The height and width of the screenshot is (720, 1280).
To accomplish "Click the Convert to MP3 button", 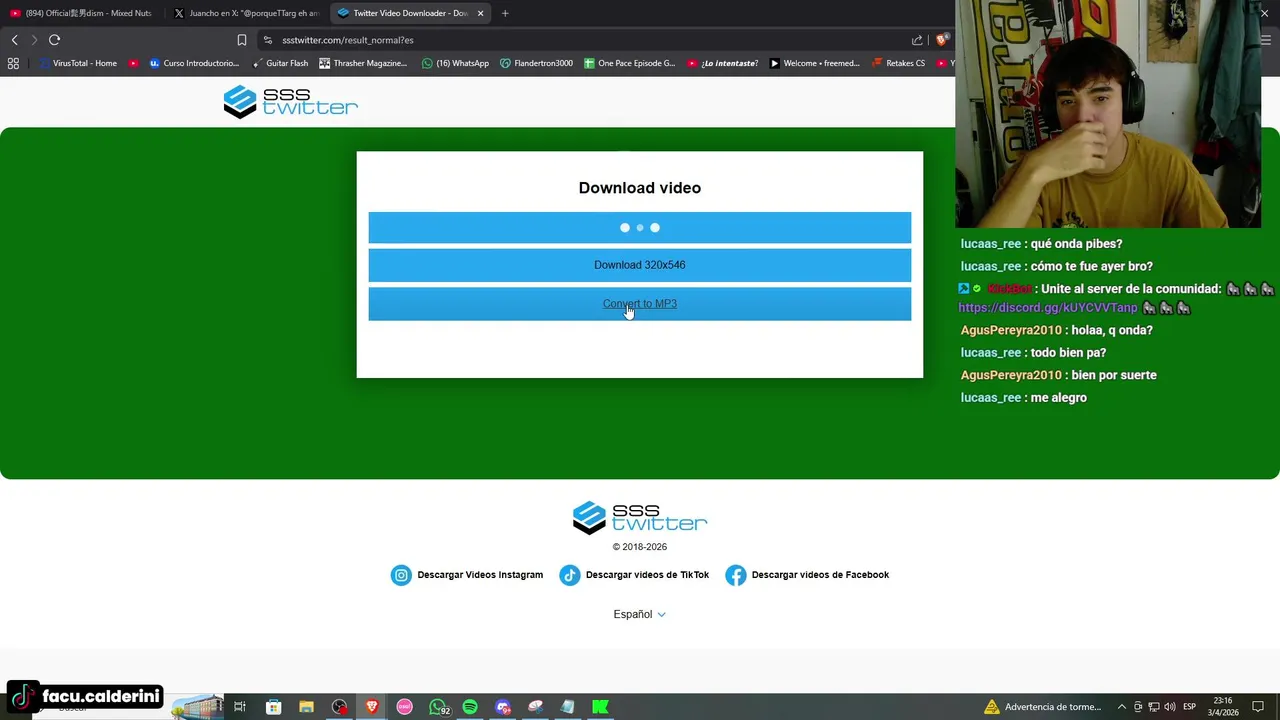I will [640, 304].
